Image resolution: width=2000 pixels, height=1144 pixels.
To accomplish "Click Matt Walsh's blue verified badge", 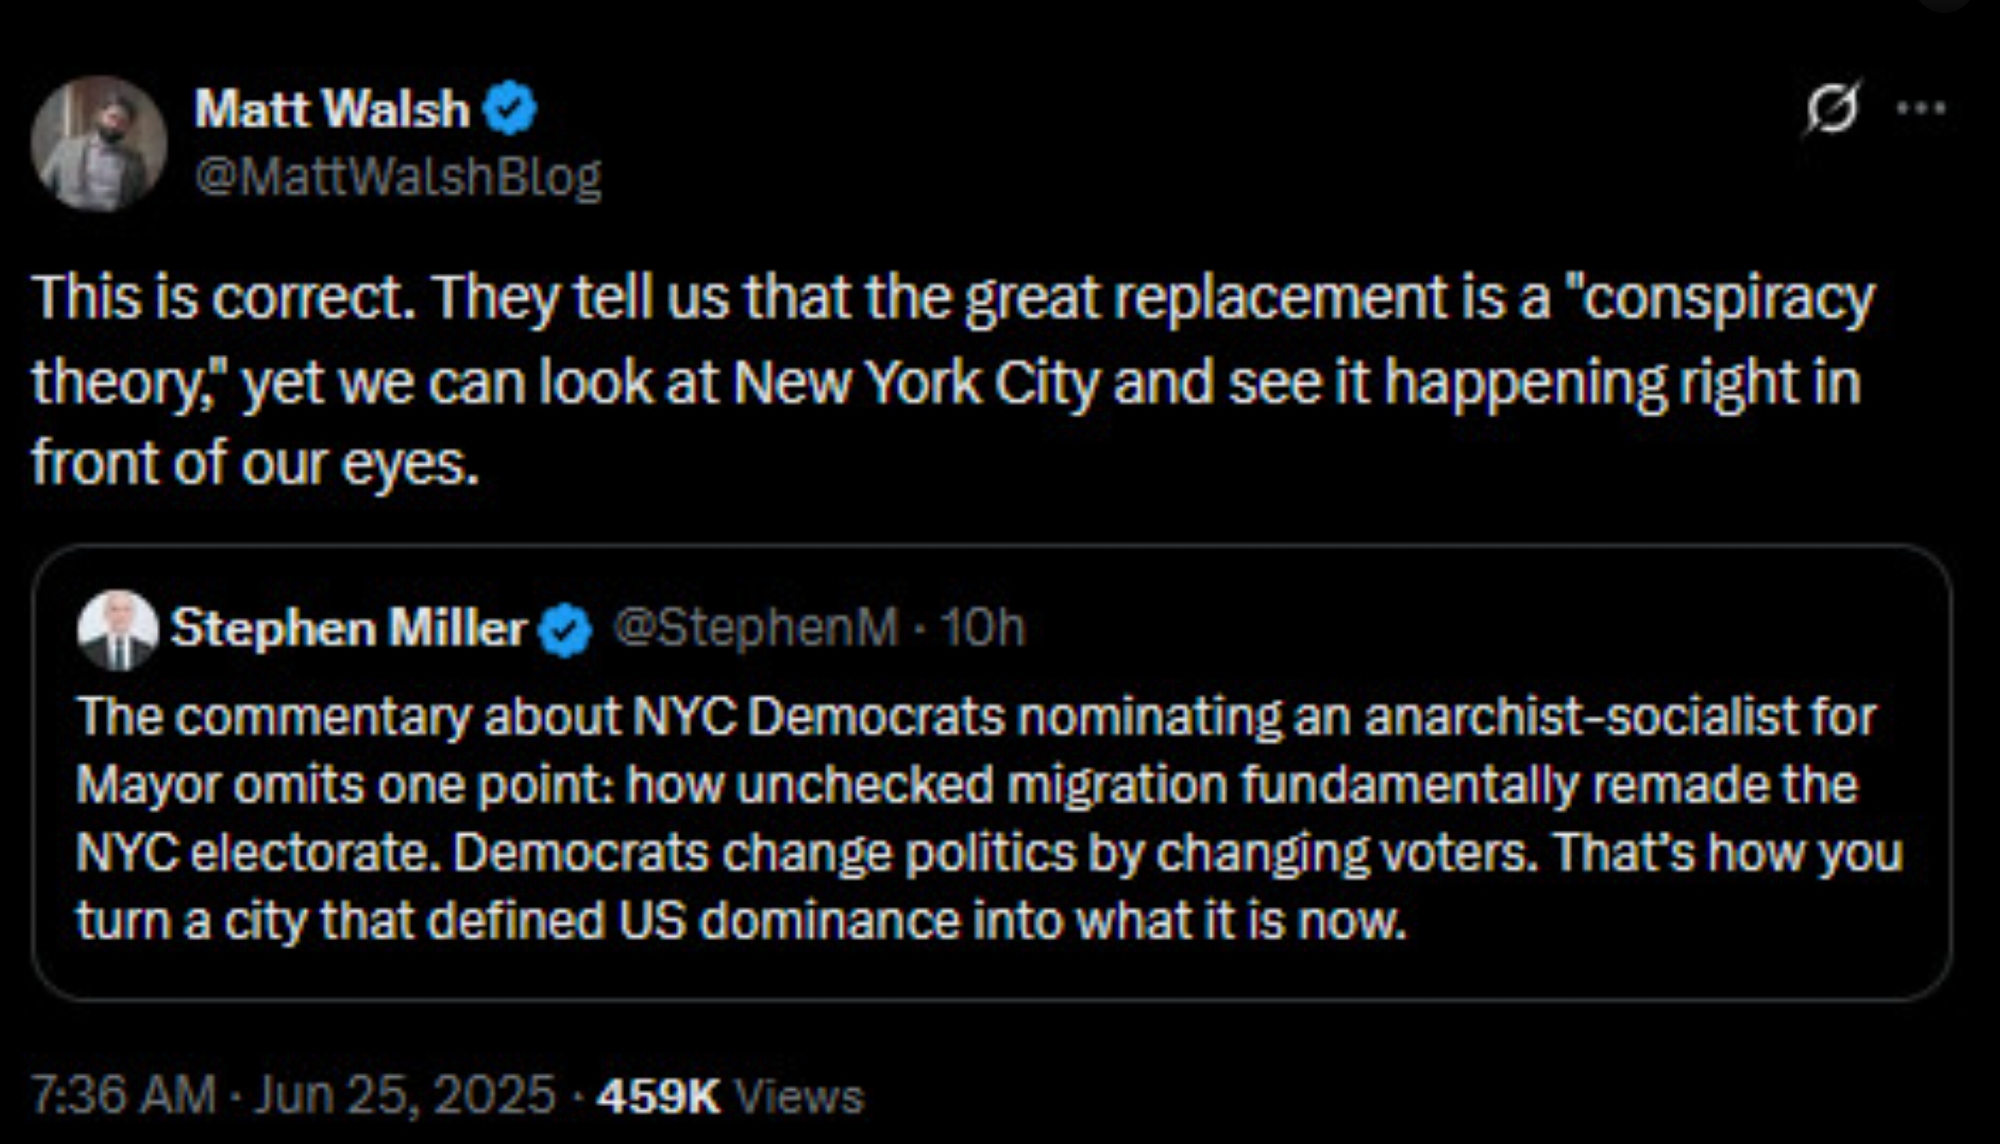I will point(510,108).
